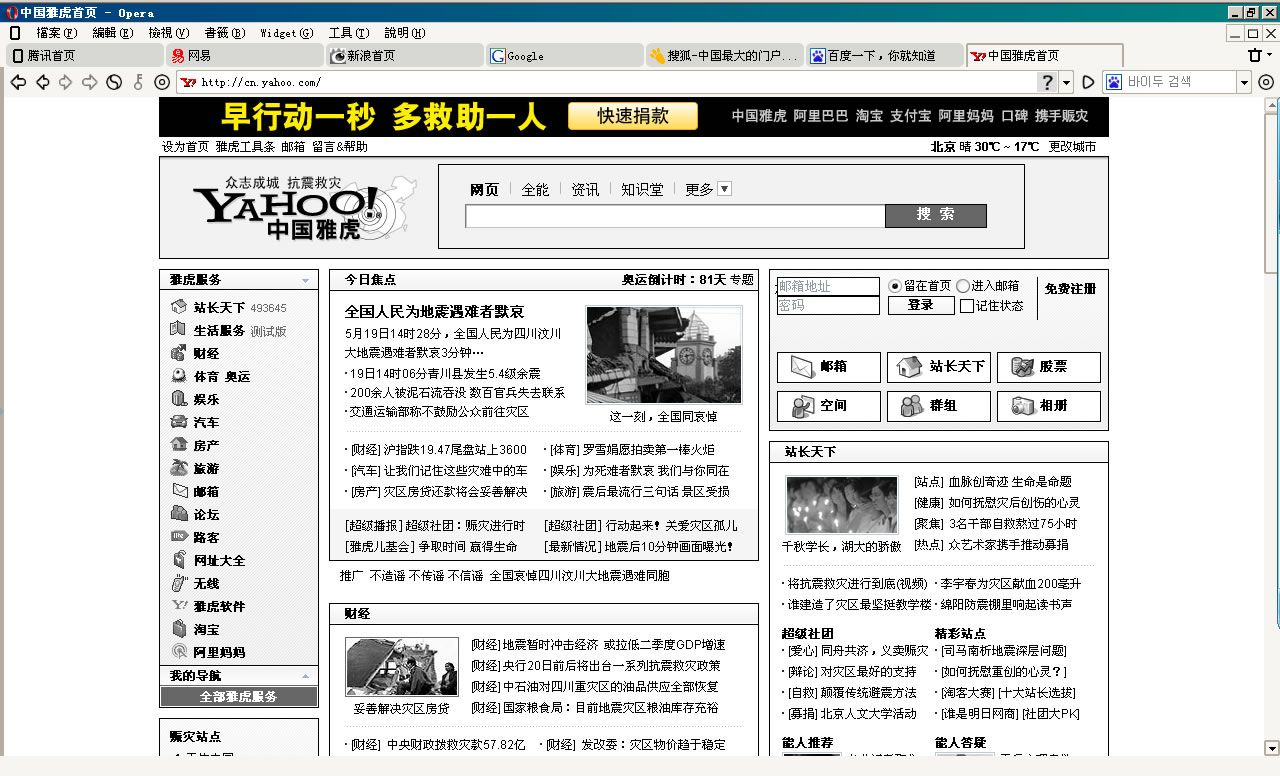This screenshot has width=1280, height=776.
Task: Focus the 邮箱地址 input field
Action: (828, 286)
